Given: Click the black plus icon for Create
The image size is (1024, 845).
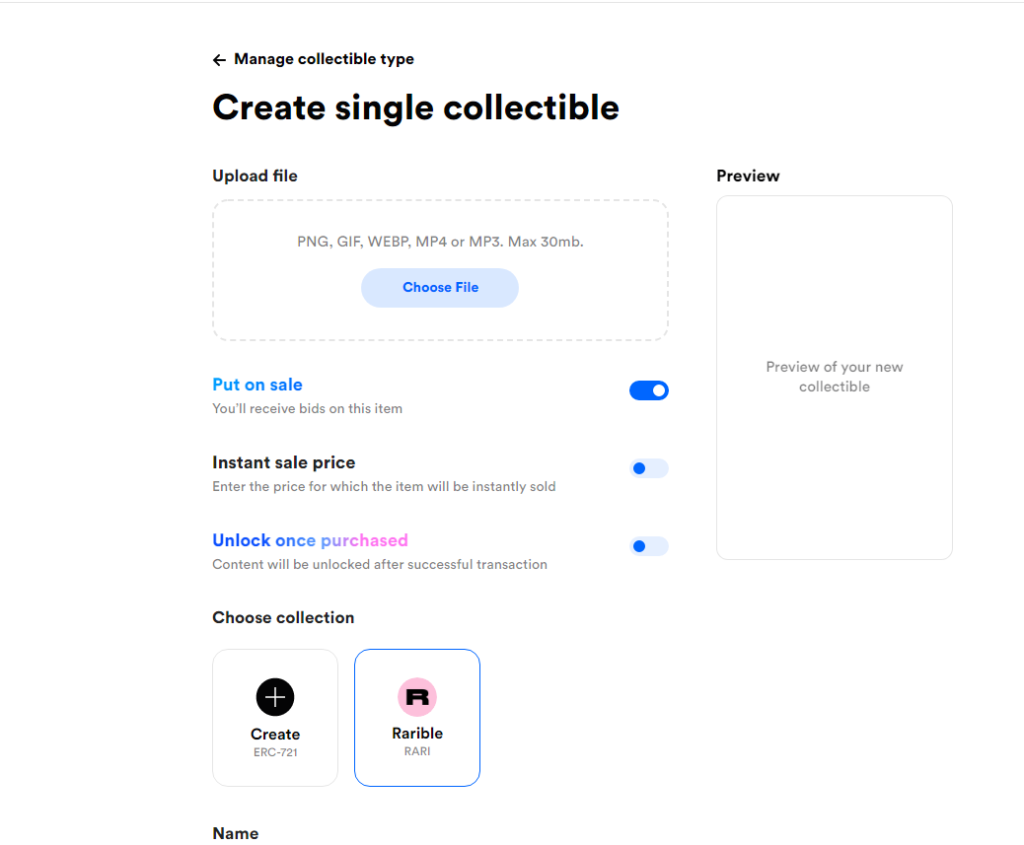Looking at the screenshot, I should [x=275, y=697].
